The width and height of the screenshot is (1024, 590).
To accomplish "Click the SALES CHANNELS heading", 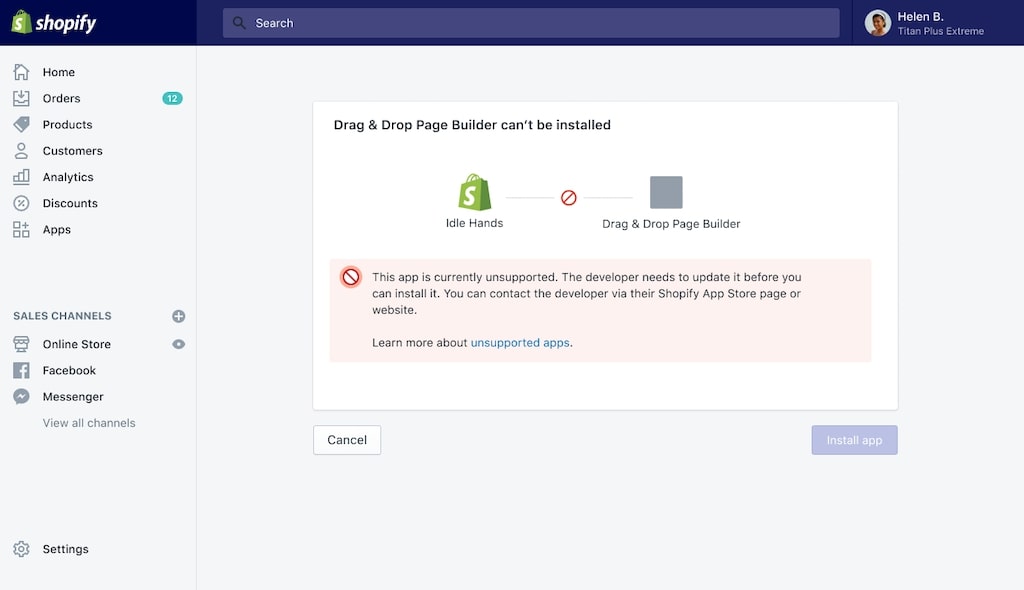I will pyautogui.click(x=62, y=316).
